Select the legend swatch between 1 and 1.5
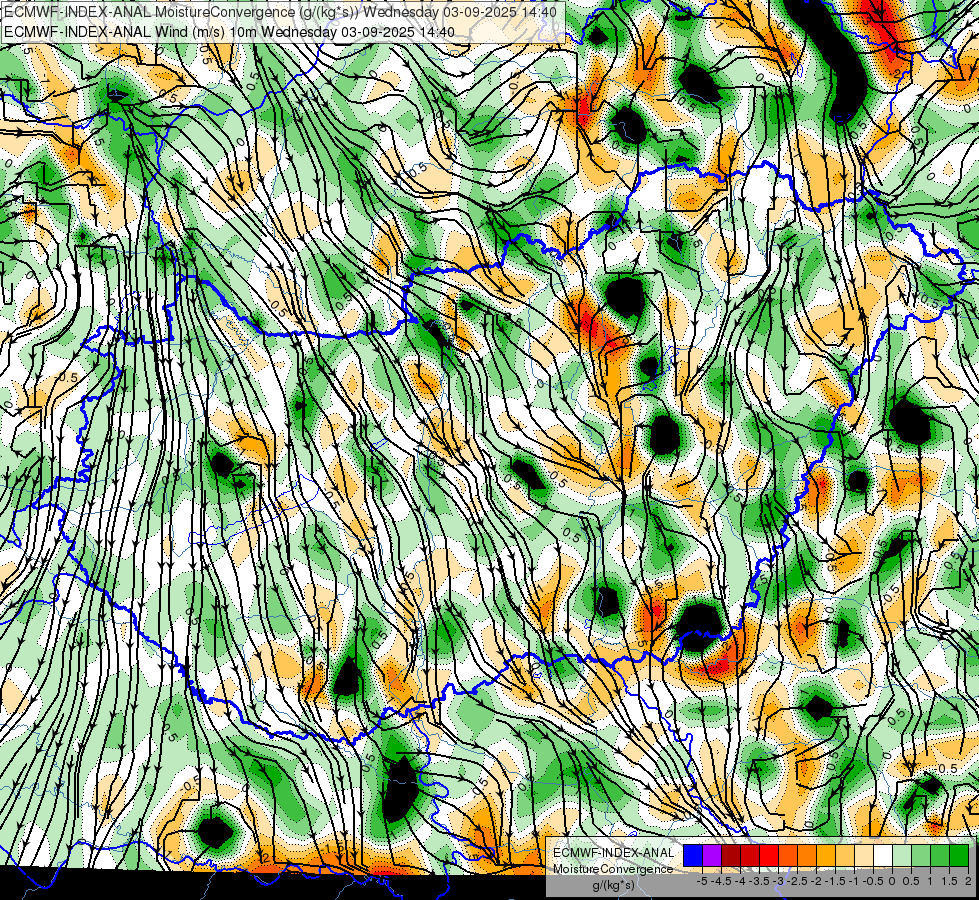 tap(940, 856)
